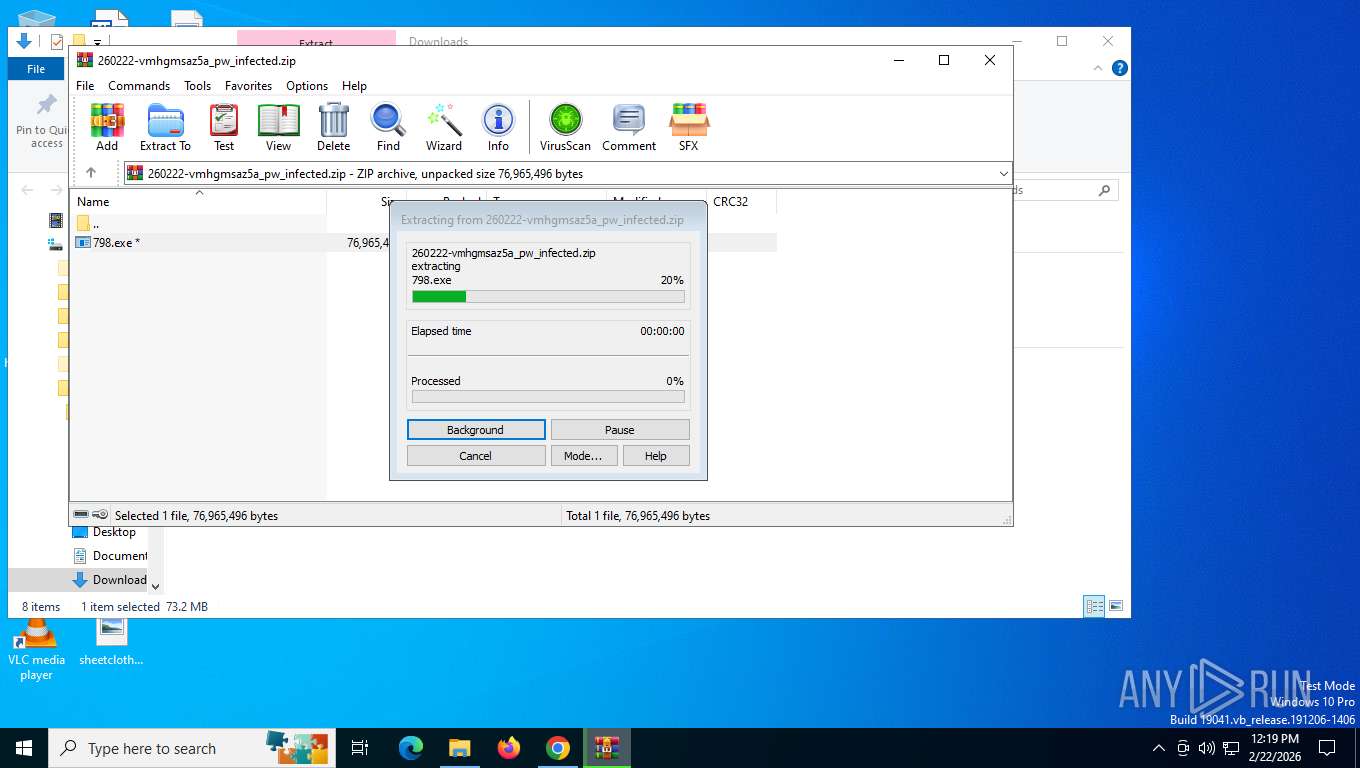Click the Processed total progress bar

point(548,397)
